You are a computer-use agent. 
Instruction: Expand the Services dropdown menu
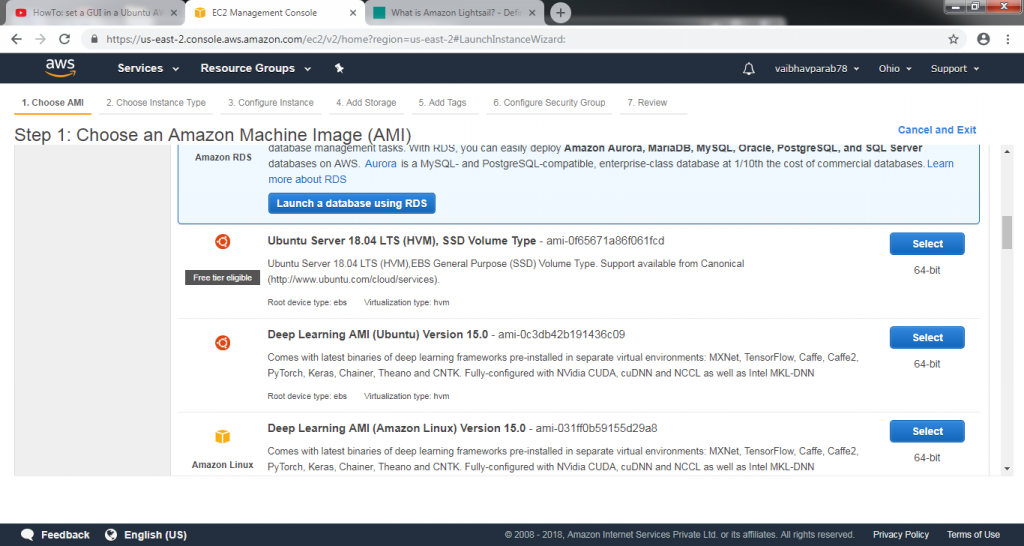148,68
